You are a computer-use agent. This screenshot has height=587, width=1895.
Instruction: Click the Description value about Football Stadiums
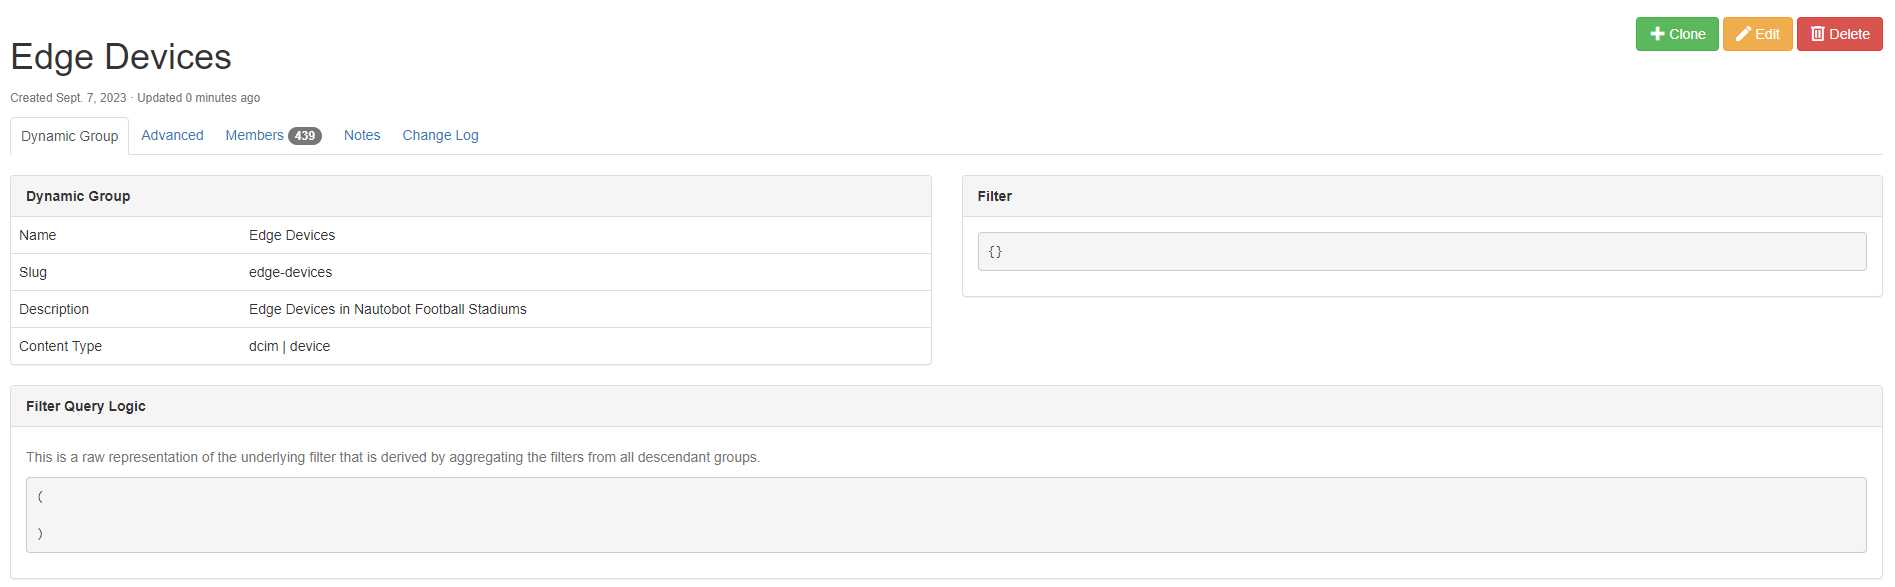[387, 309]
